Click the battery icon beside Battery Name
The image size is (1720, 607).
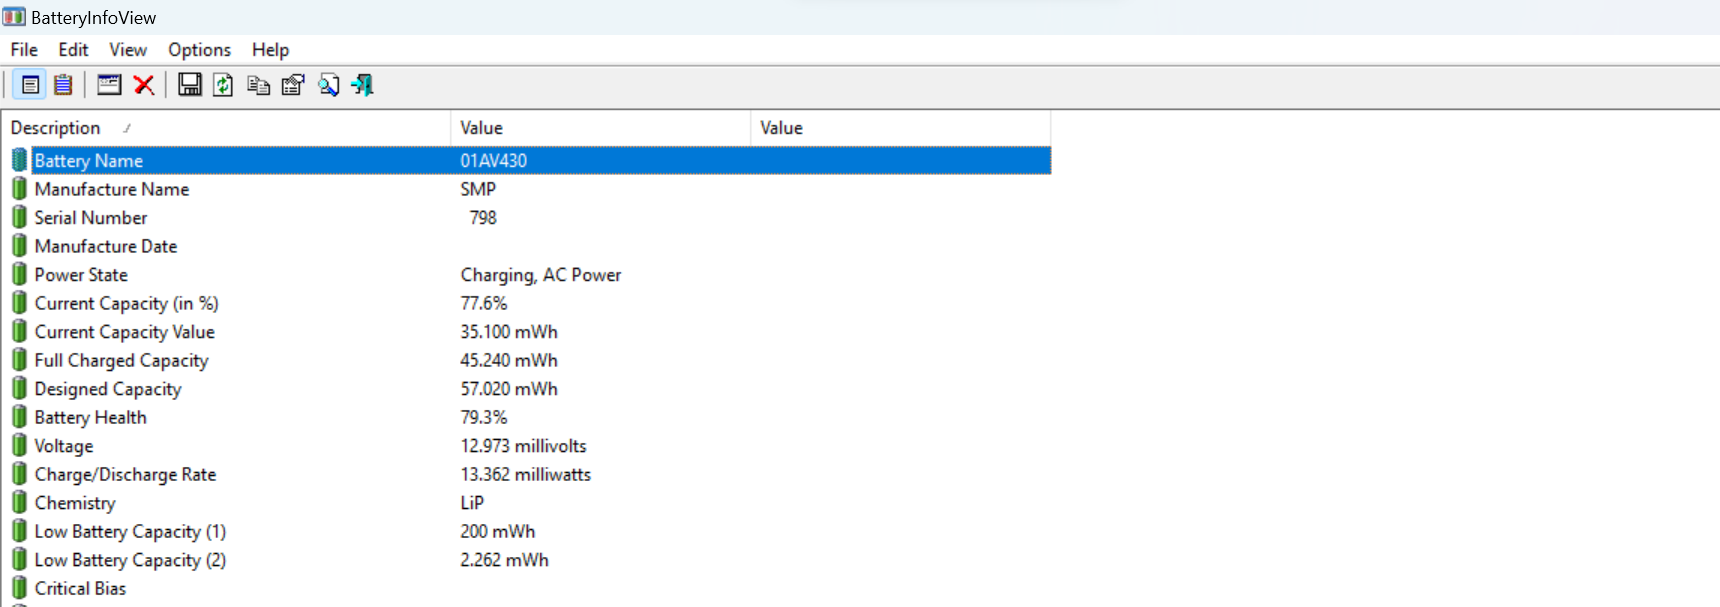(19, 160)
